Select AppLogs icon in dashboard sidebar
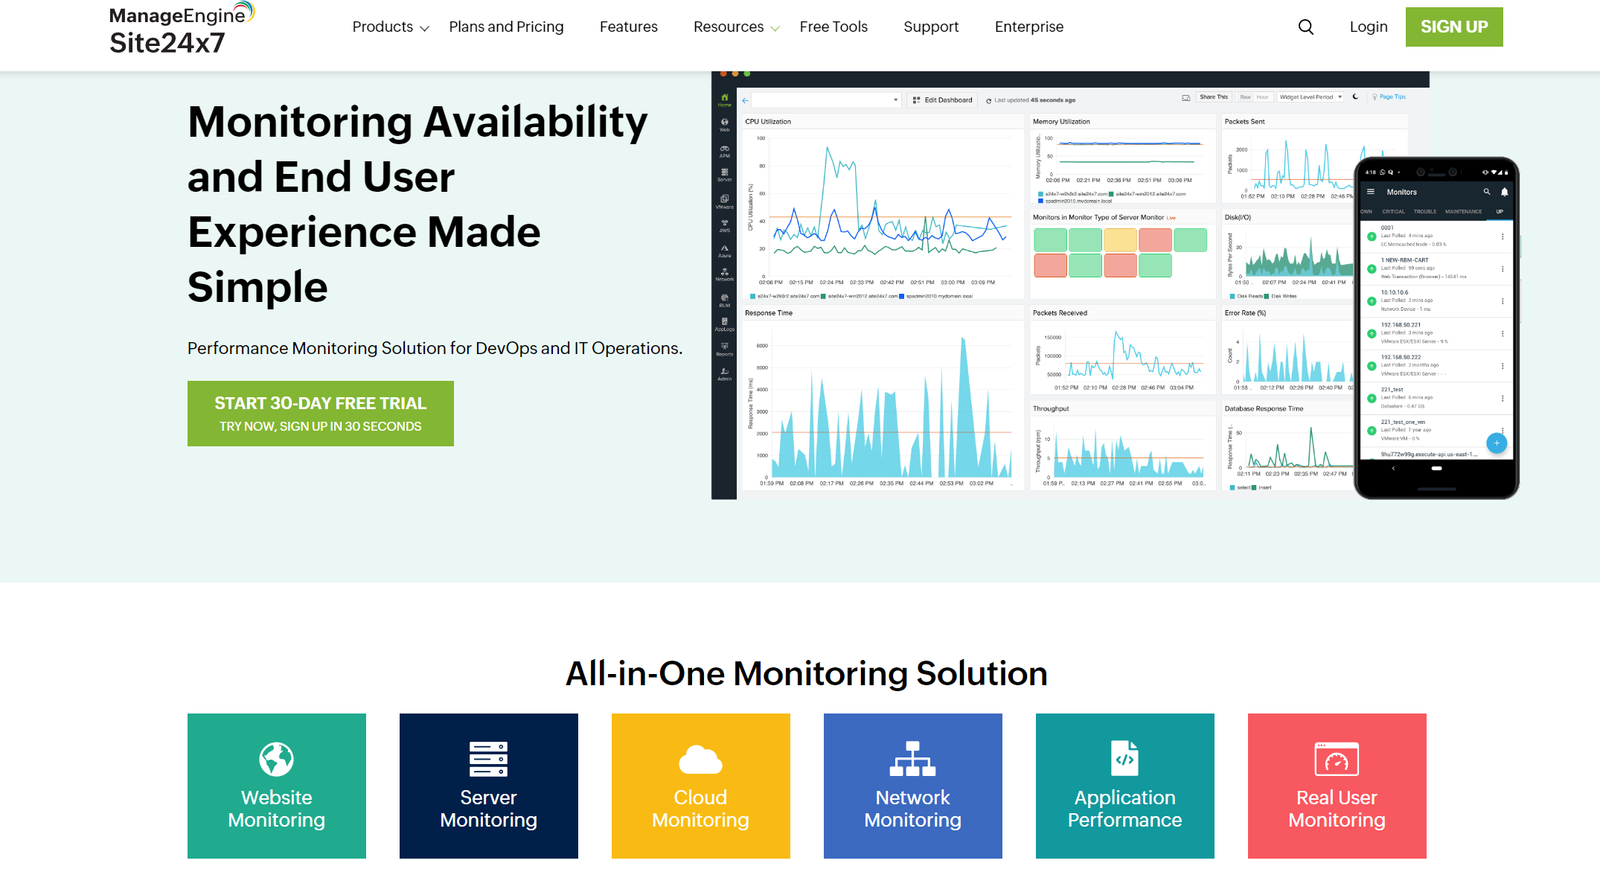1600x880 pixels. (x=724, y=324)
